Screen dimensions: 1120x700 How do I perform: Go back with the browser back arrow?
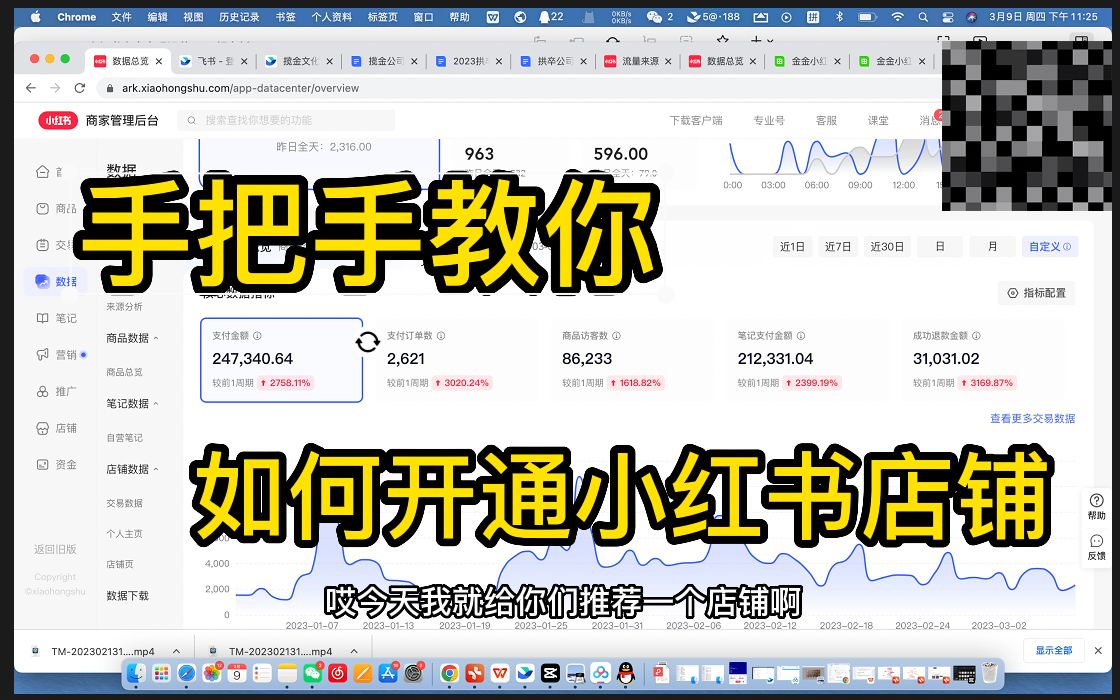coord(31,88)
